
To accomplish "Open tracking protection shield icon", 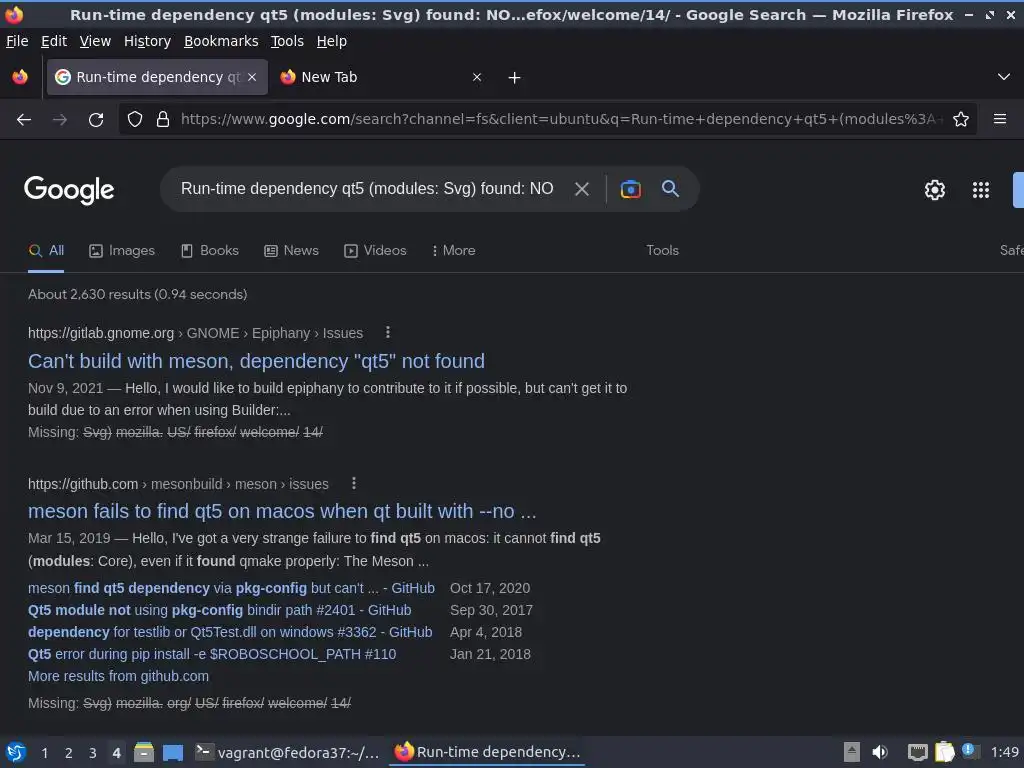I will (135, 119).
